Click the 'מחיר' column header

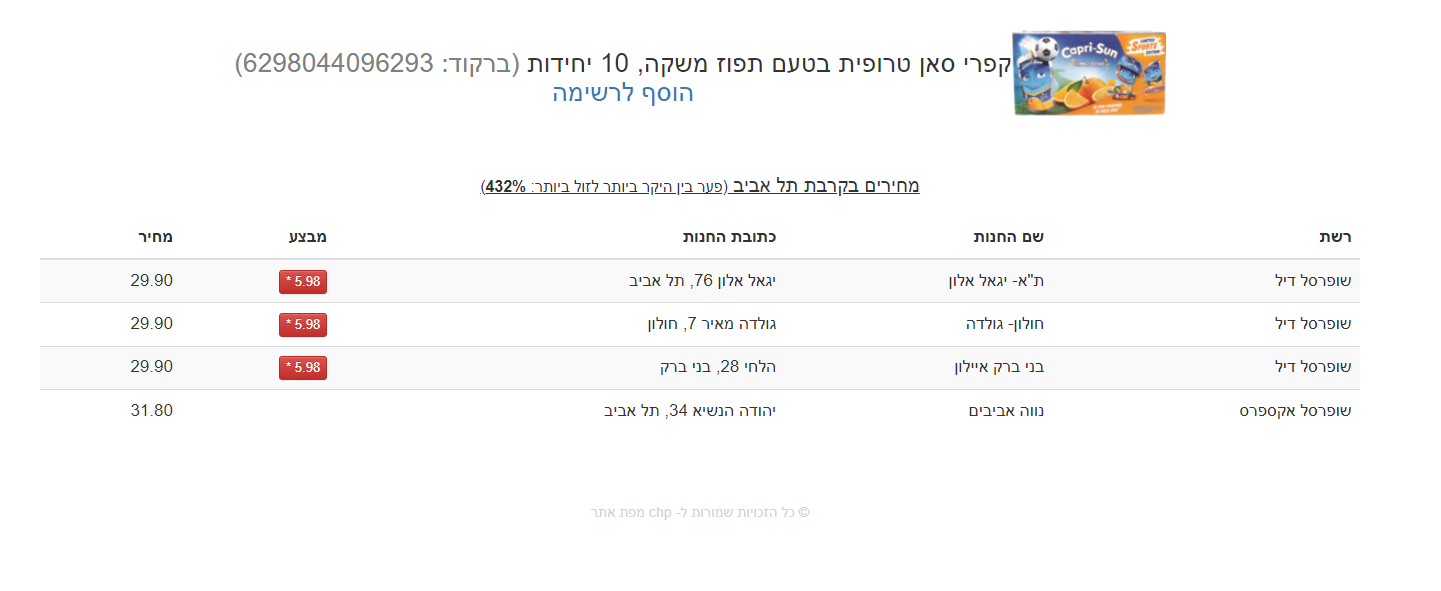pos(156,237)
